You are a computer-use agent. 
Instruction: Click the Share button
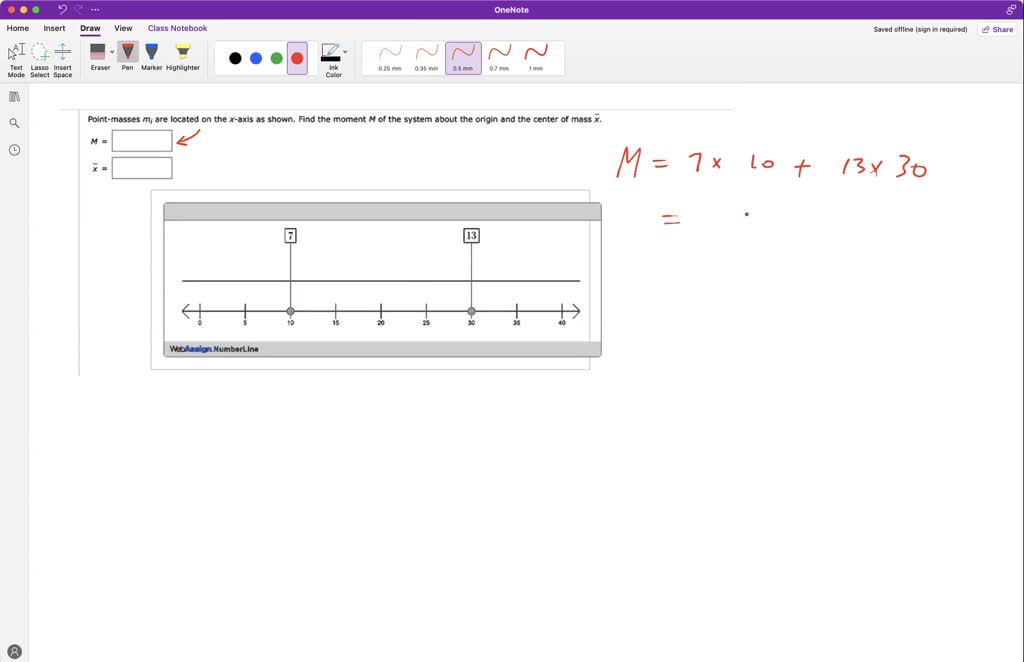click(x=996, y=29)
